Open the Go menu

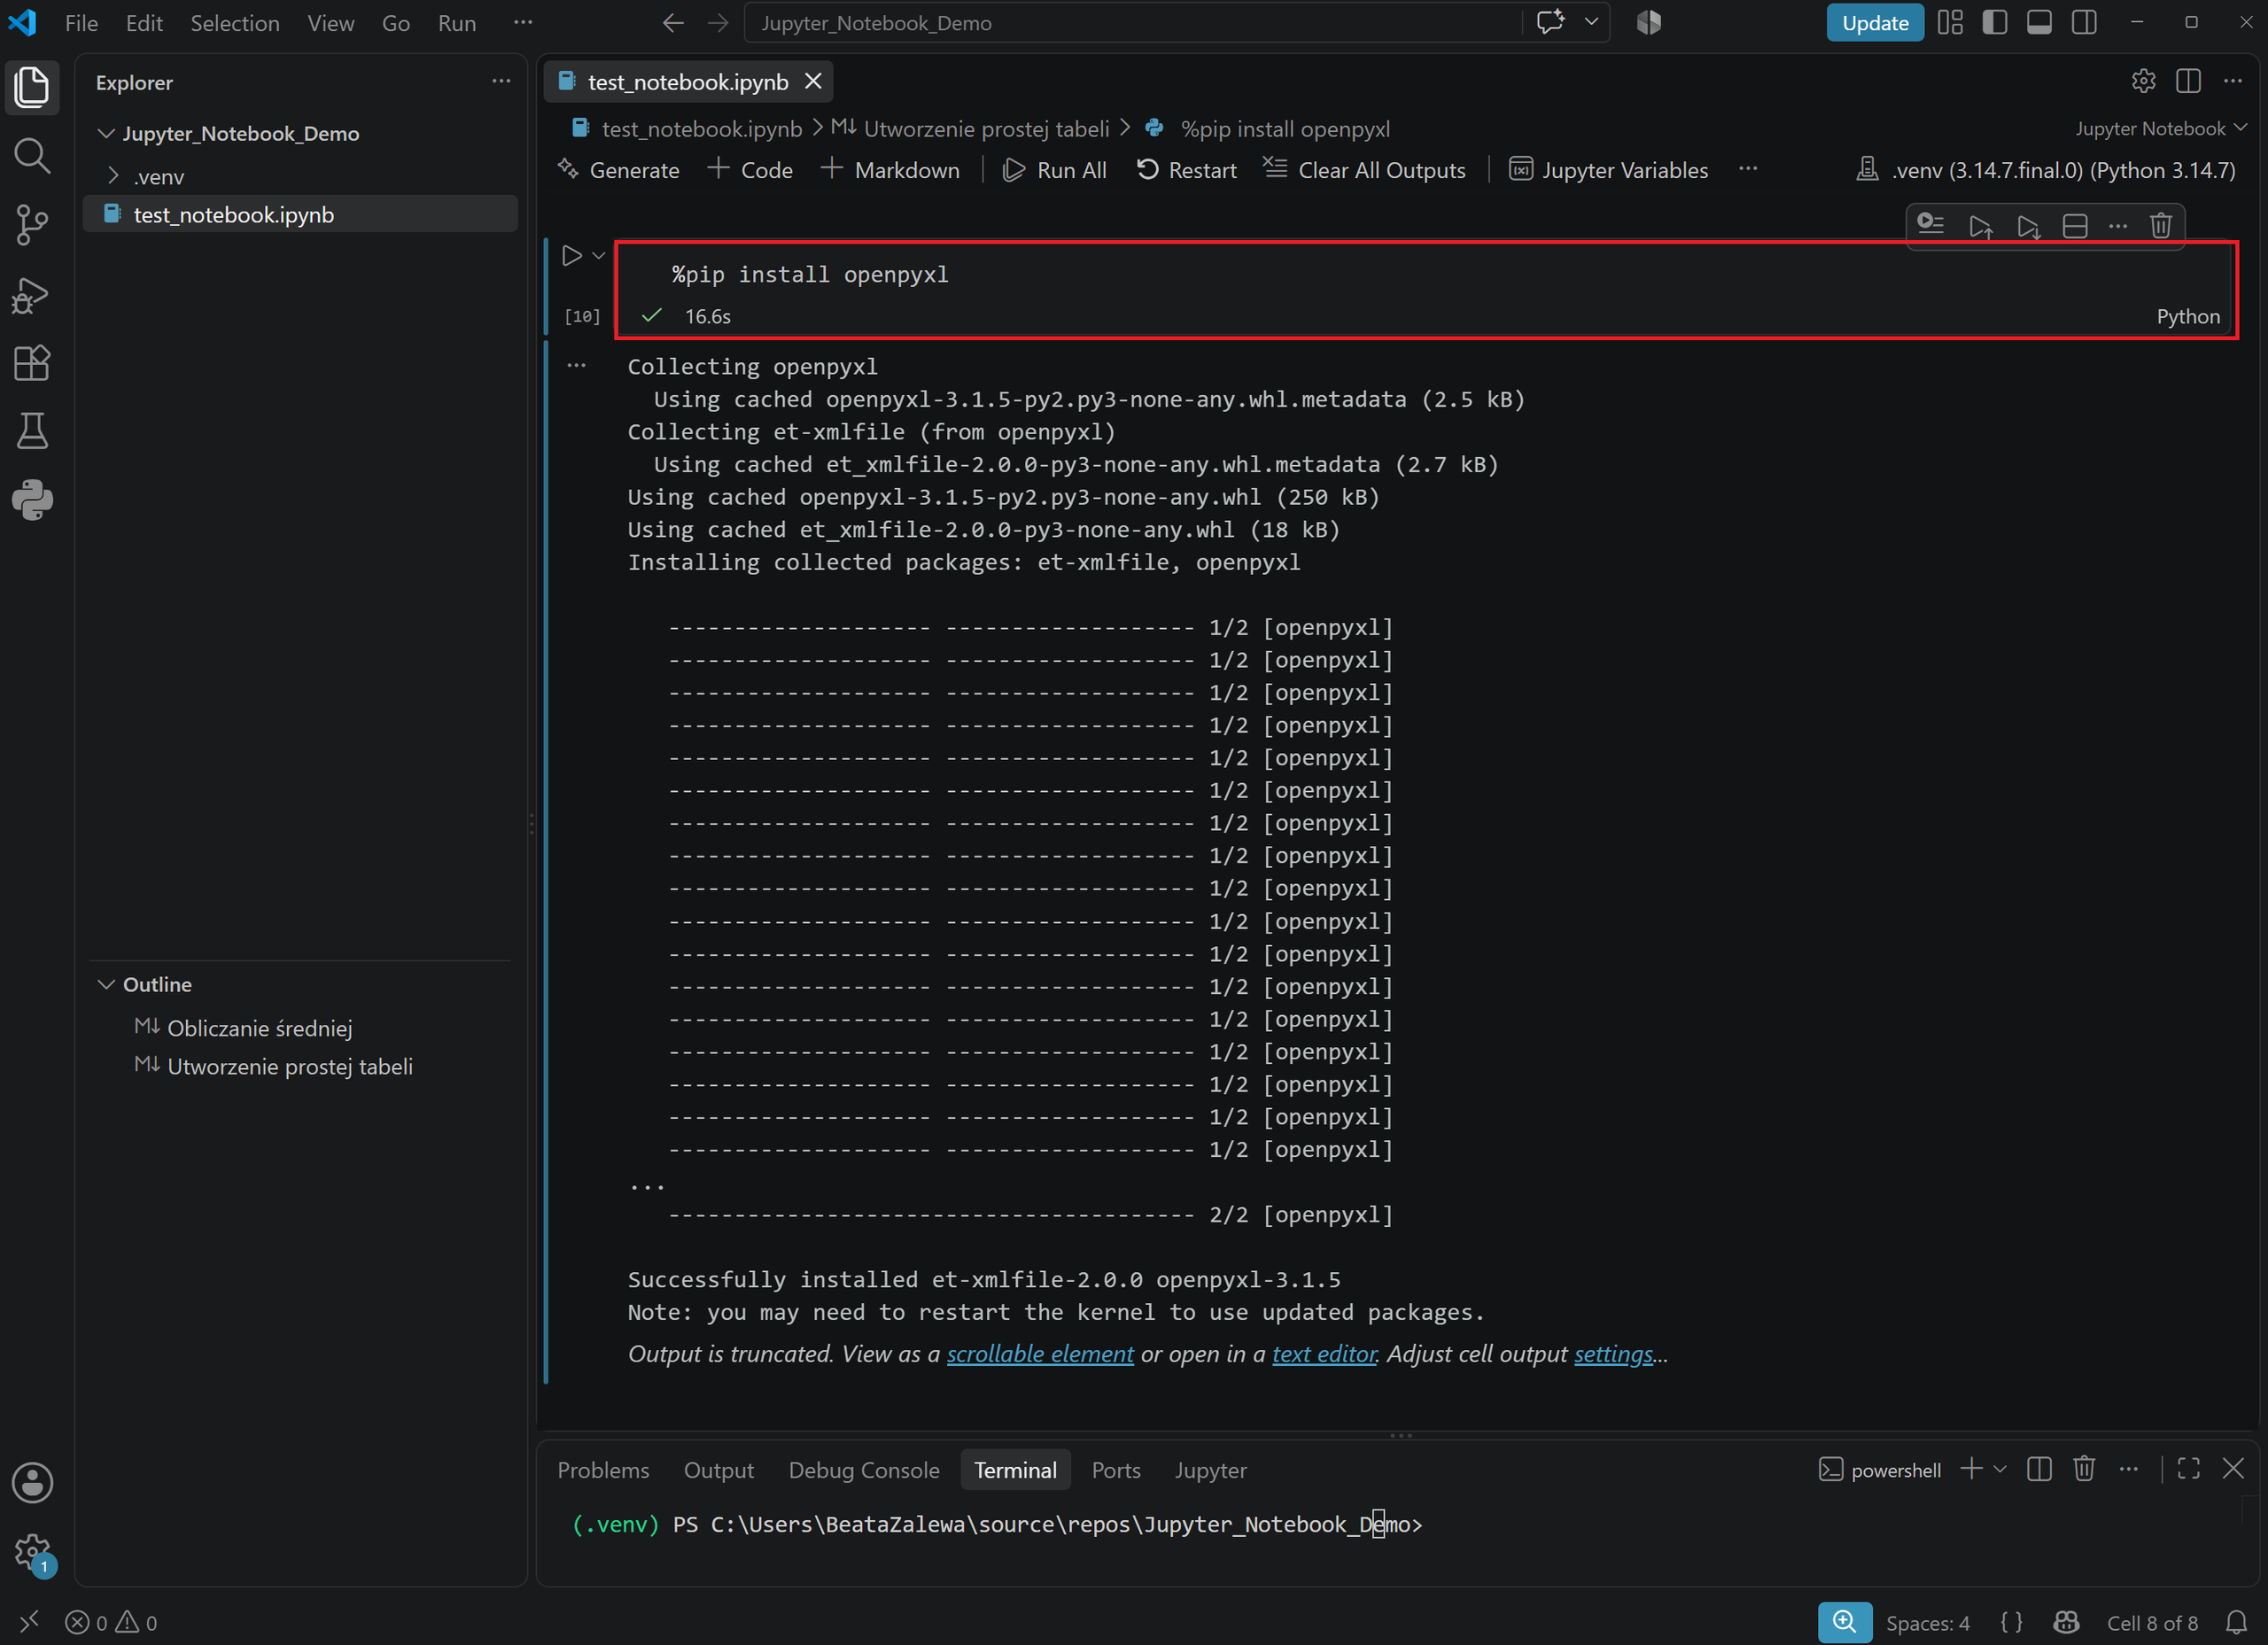coord(396,23)
